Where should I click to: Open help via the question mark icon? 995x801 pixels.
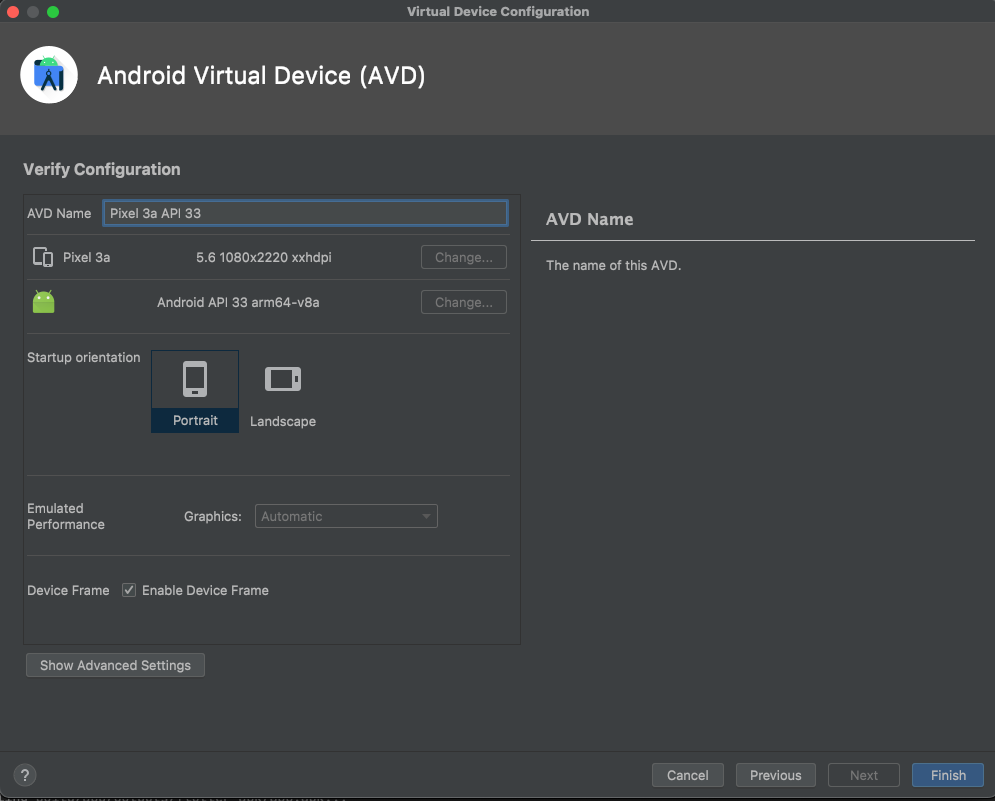pyautogui.click(x=24, y=775)
